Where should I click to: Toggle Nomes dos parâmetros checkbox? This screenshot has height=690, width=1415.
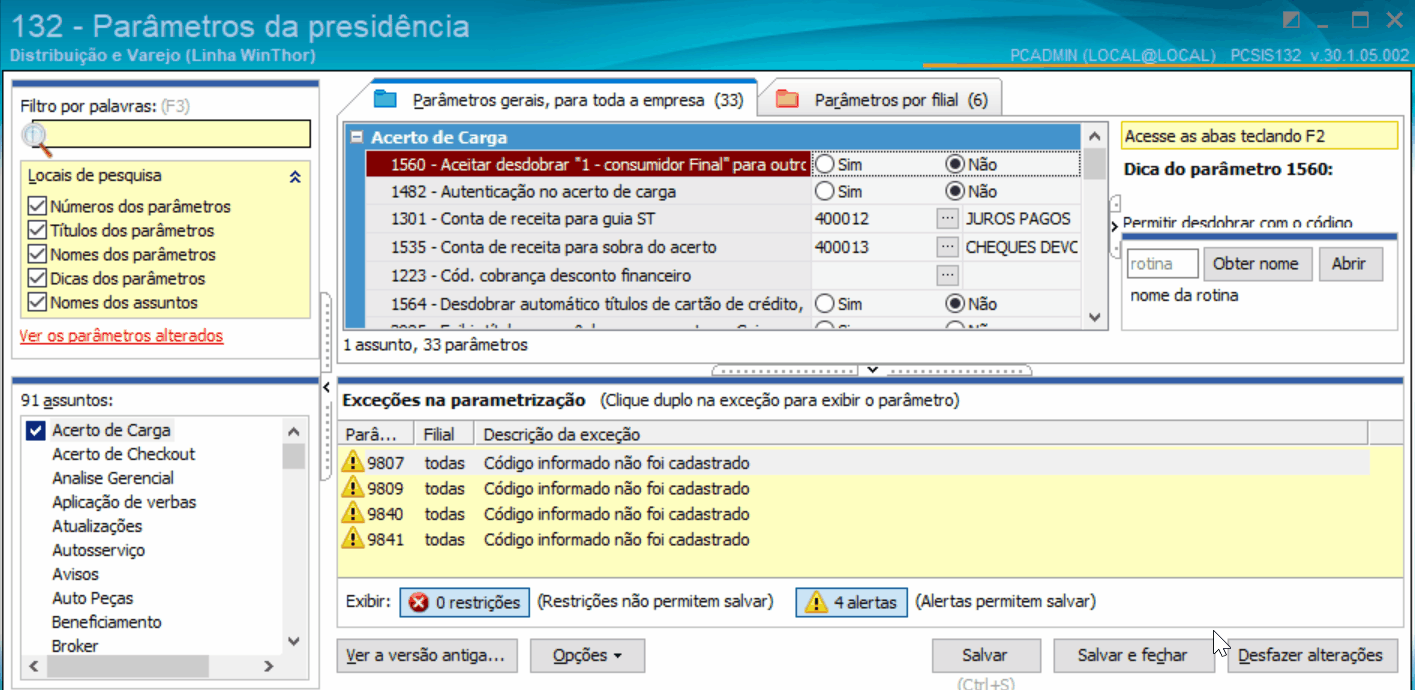click(x=37, y=255)
